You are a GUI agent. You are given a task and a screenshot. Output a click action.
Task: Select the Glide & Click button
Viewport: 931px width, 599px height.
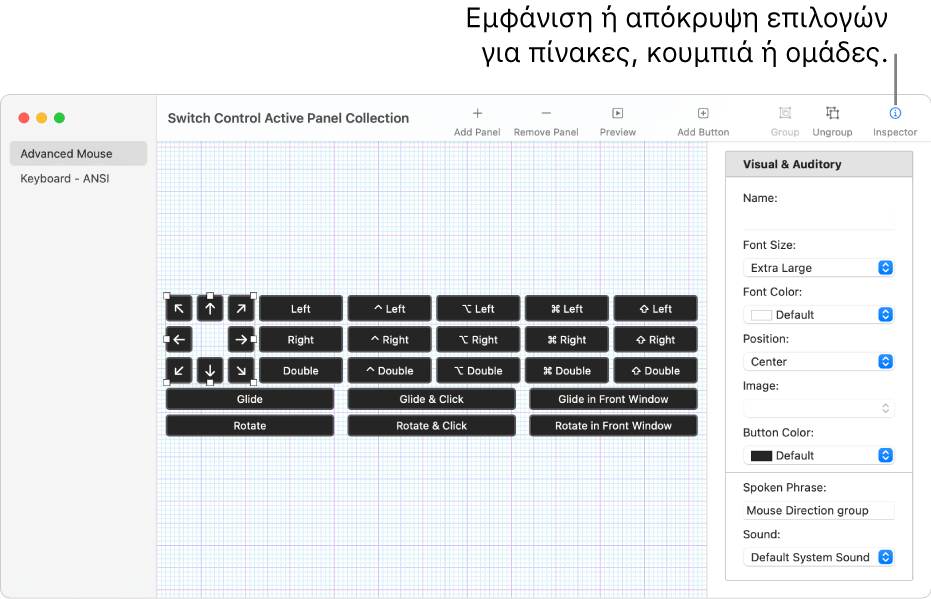click(x=432, y=399)
